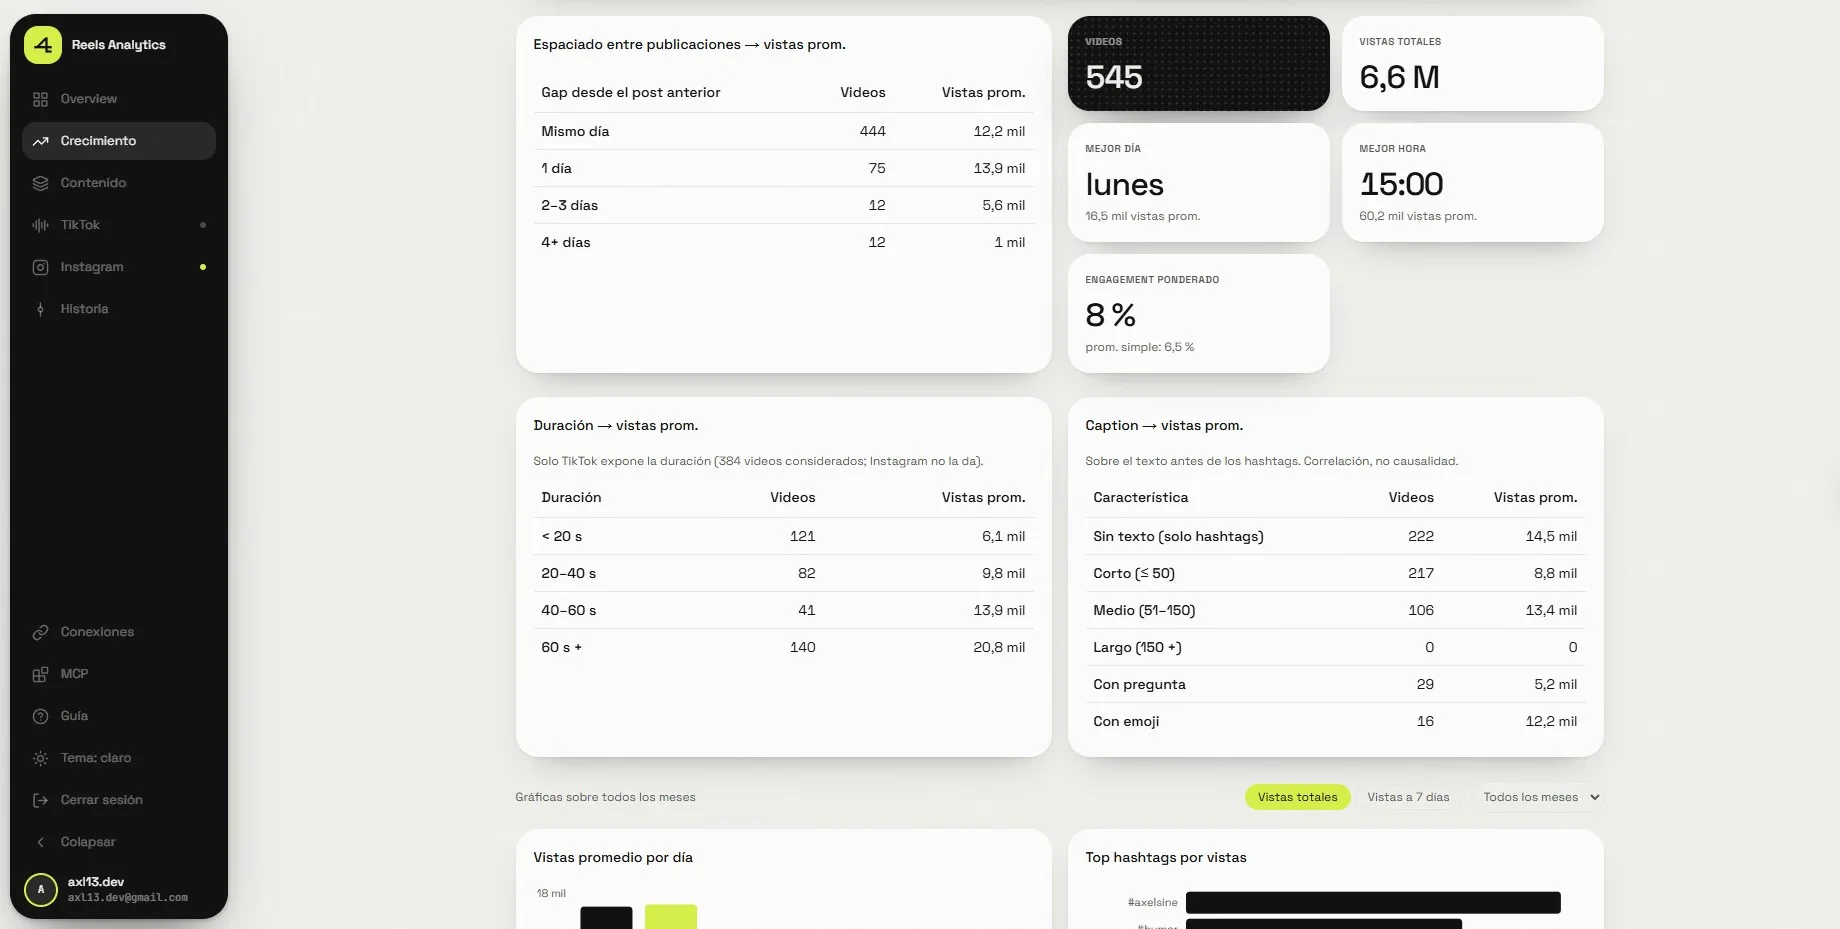1840x929 pixels.
Task: Click the MCP blocks icon
Action: (x=40, y=674)
